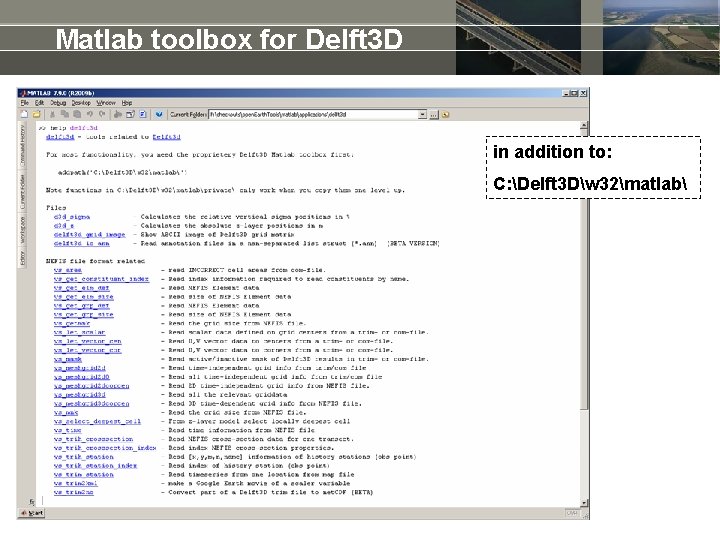Click scrollbar down arrow in Command Window
The image size is (720, 540).
click(x=584, y=503)
